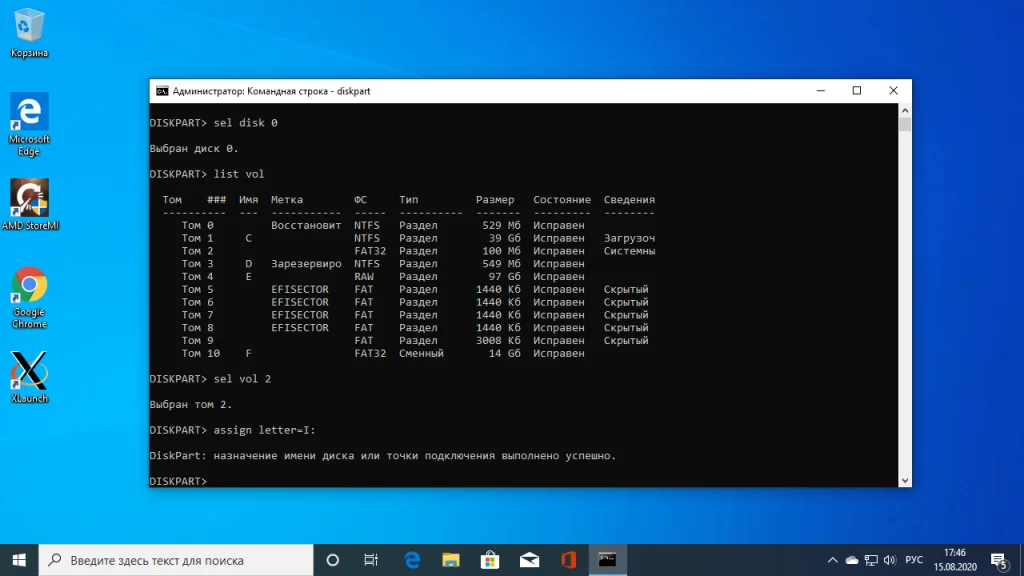Image resolution: width=1024 pixels, height=576 pixels.
Task: Open Office from the taskbar
Action: 568,560
